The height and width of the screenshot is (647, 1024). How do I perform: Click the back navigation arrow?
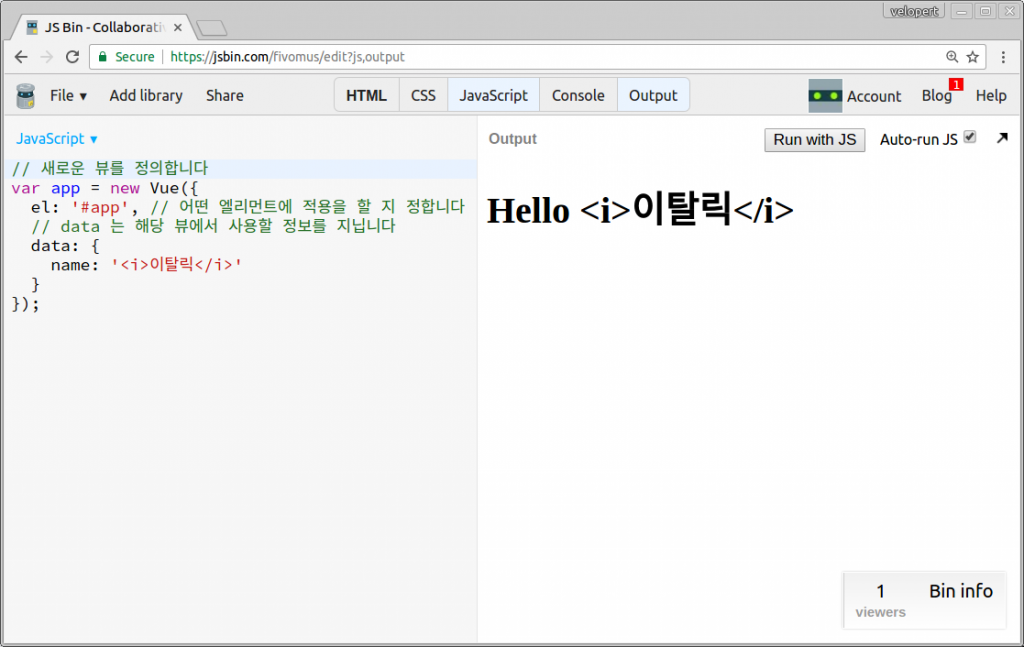point(21,57)
